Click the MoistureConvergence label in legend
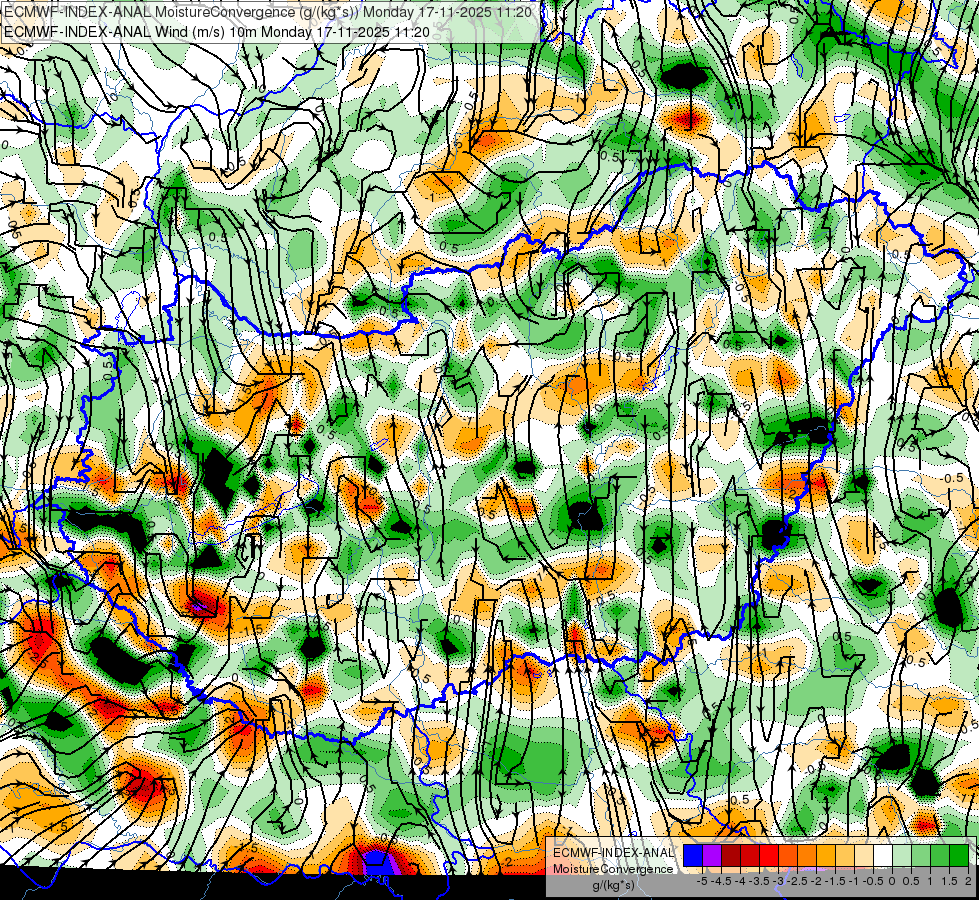Viewport: 979px width, 900px height. (613, 869)
